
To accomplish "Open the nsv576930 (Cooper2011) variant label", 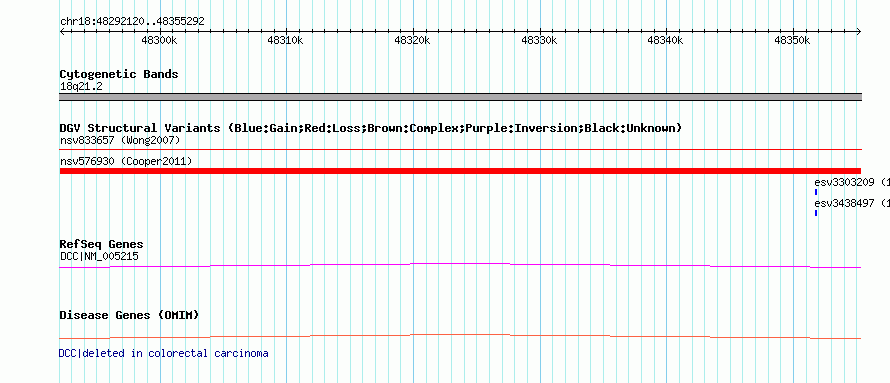I will [x=126, y=162].
